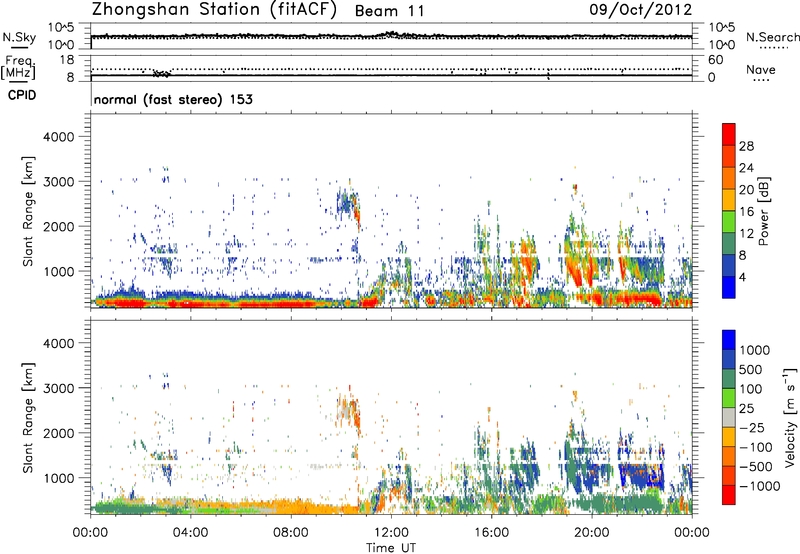The width and height of the screenshot is (800, 554).
Task: Click the red top segment of Power colorbar
Action: point(729,135)
